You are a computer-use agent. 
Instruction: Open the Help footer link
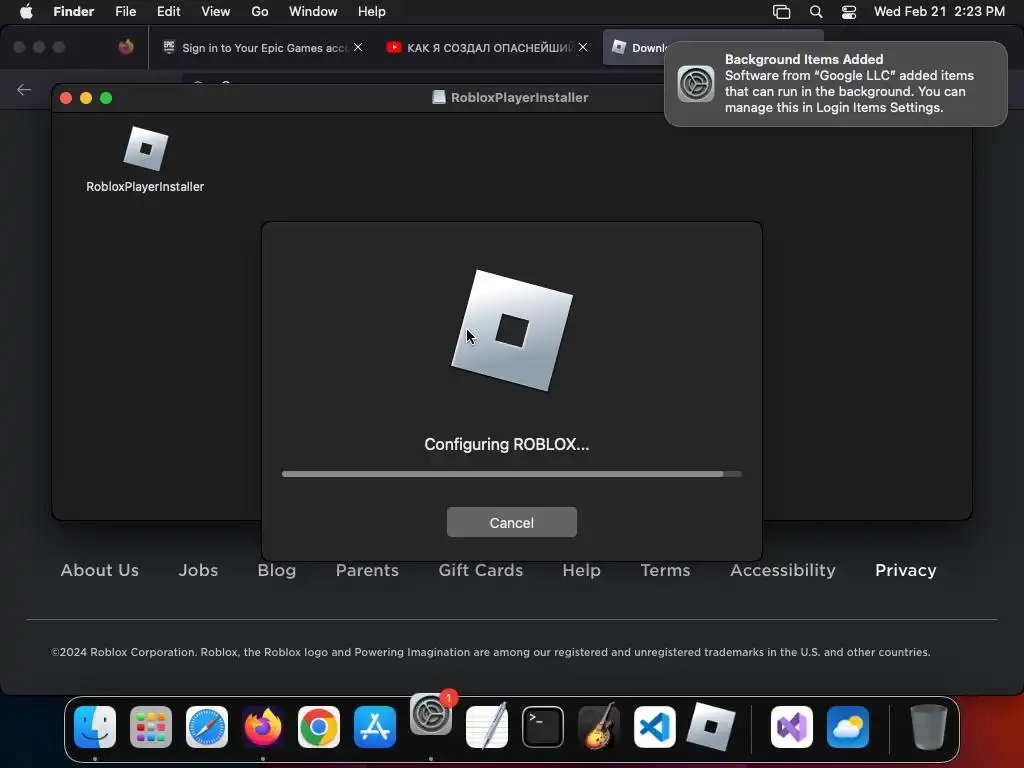581,570
